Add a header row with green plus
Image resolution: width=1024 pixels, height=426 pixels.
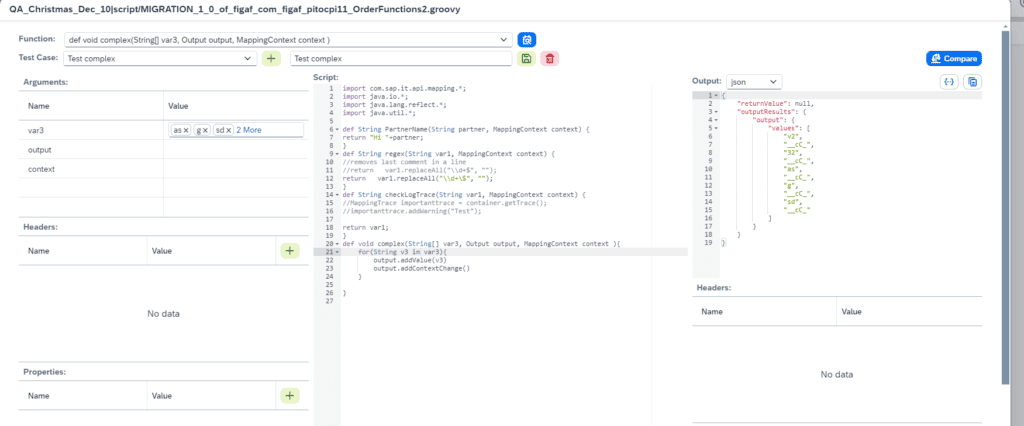[x=290, y=250]
